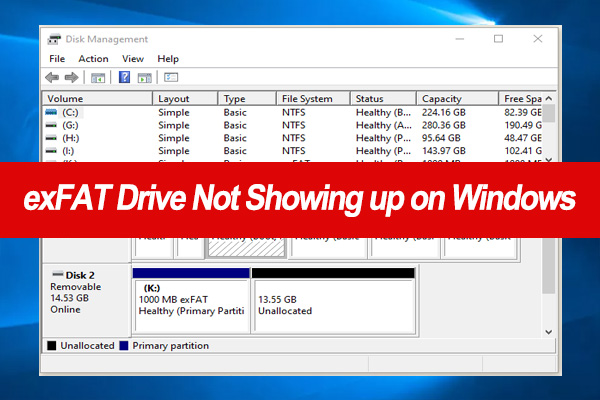Sort by the Type column header
The width and height of the screenshot is (600, 400).
247,98
